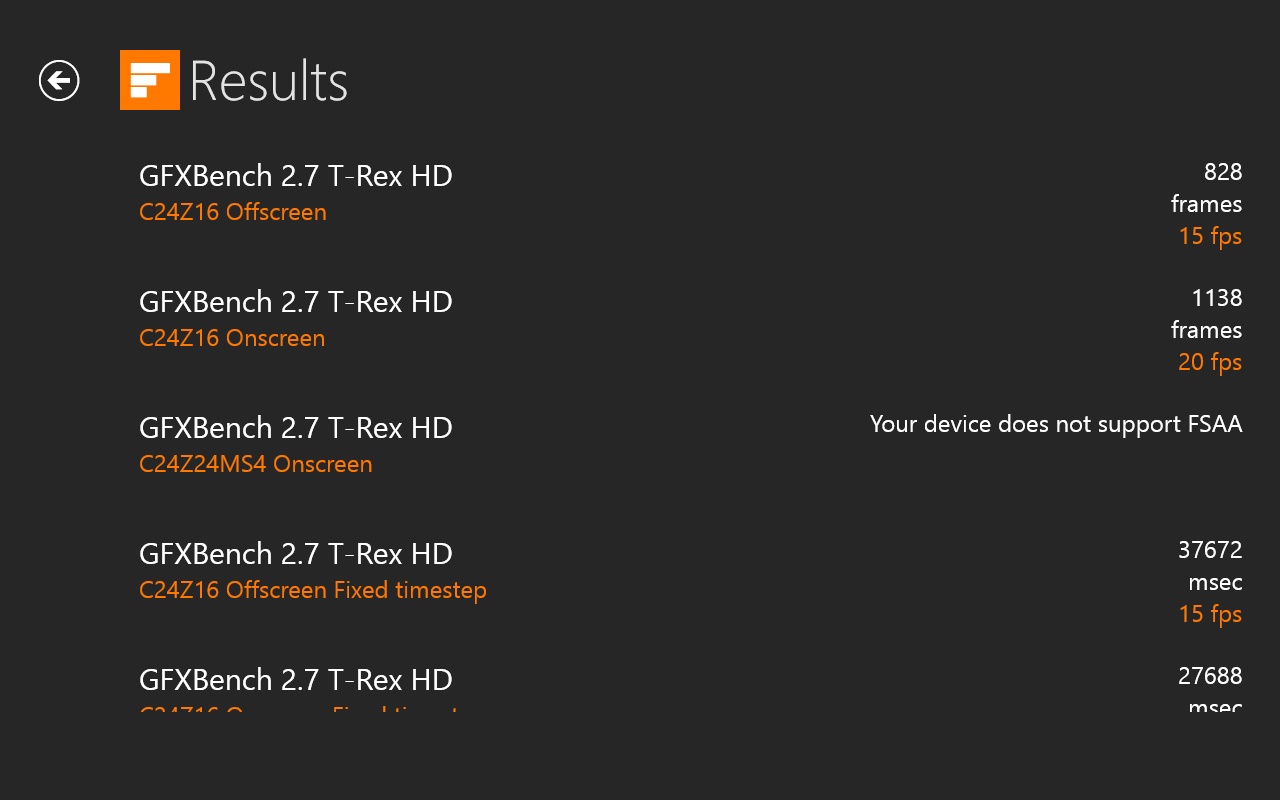Select the plain C24Z16 Offscreen subtitle
Viewport: 1280px width, 800px height.
click(x=233, y=212)
